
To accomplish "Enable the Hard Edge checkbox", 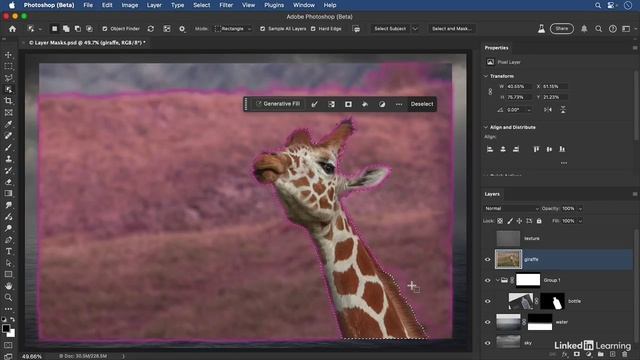I will point(313,29).
